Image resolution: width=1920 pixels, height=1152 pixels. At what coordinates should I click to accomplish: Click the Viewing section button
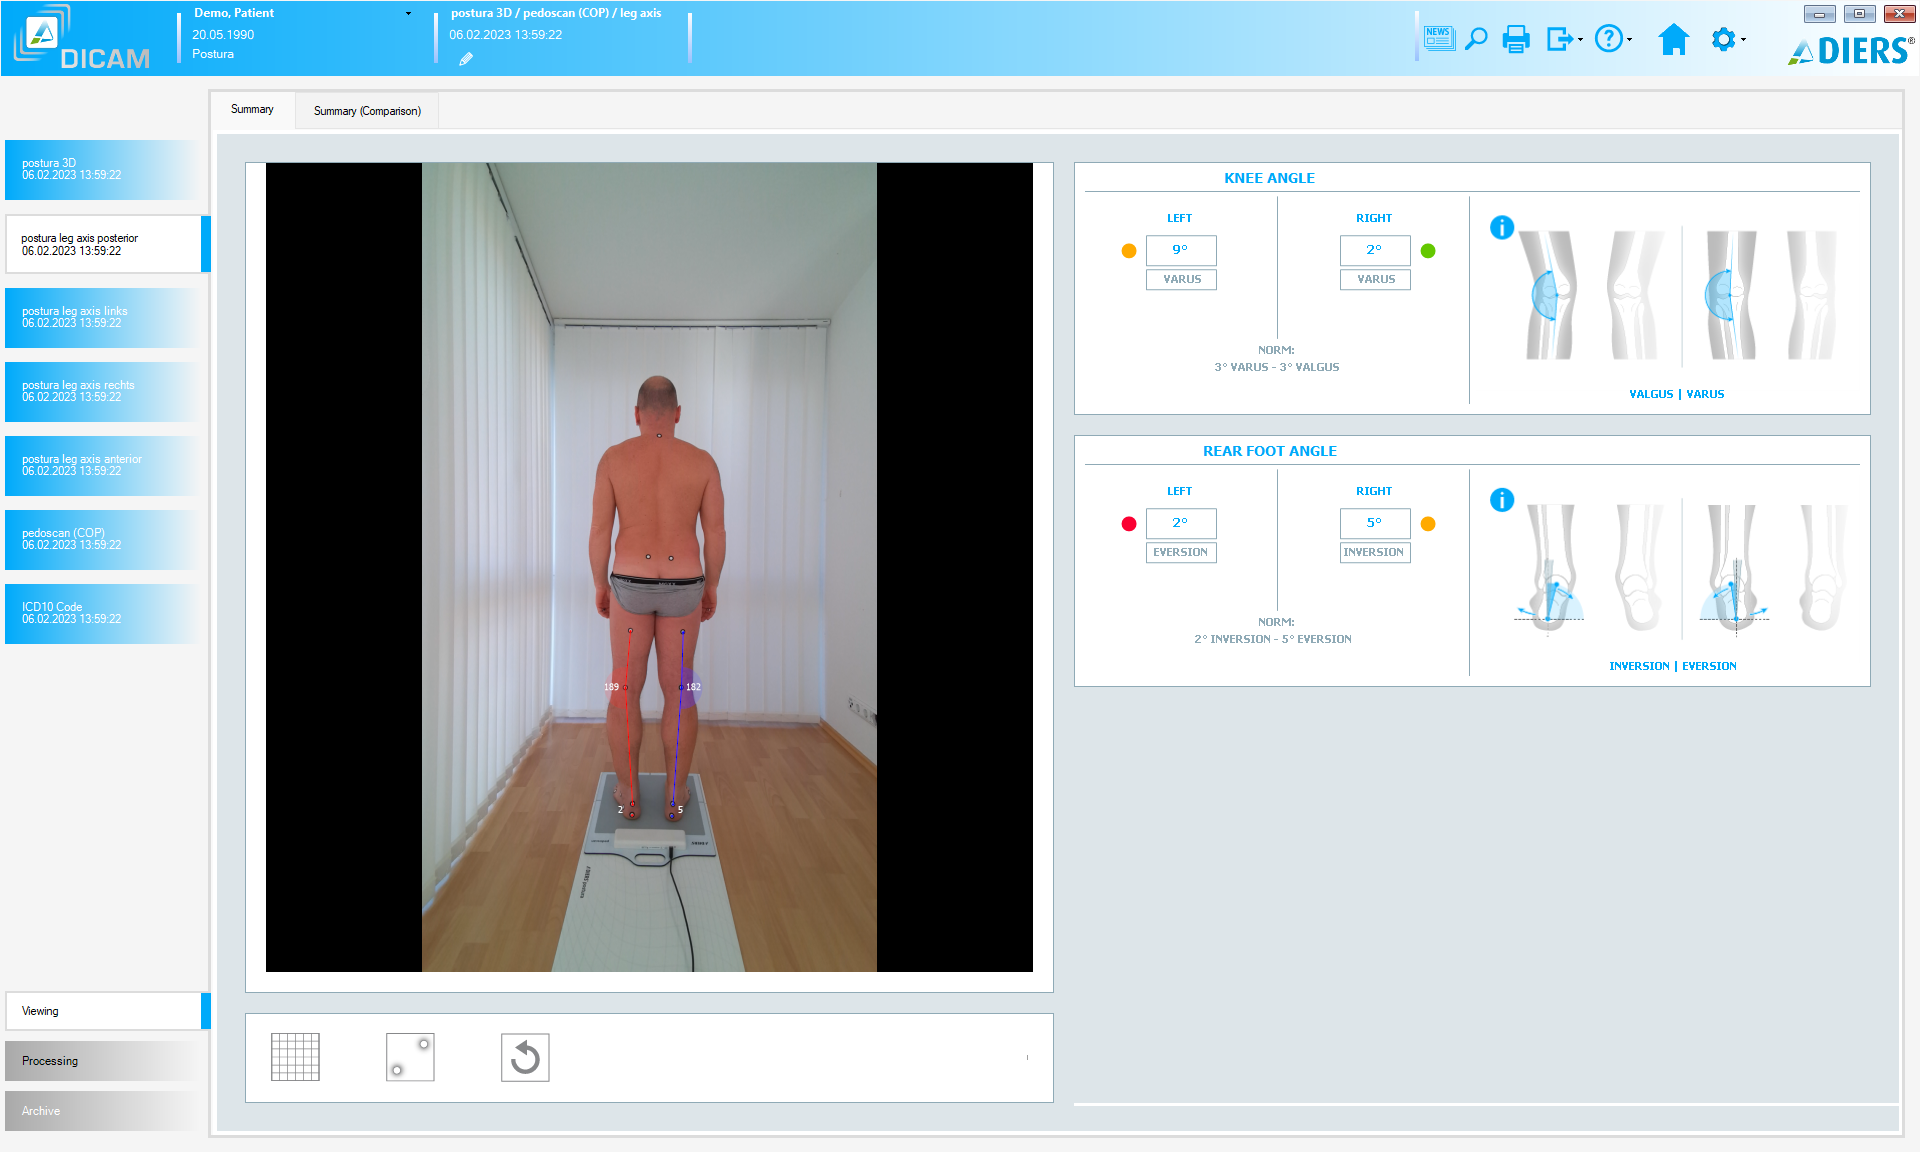tap(103, 1012)
